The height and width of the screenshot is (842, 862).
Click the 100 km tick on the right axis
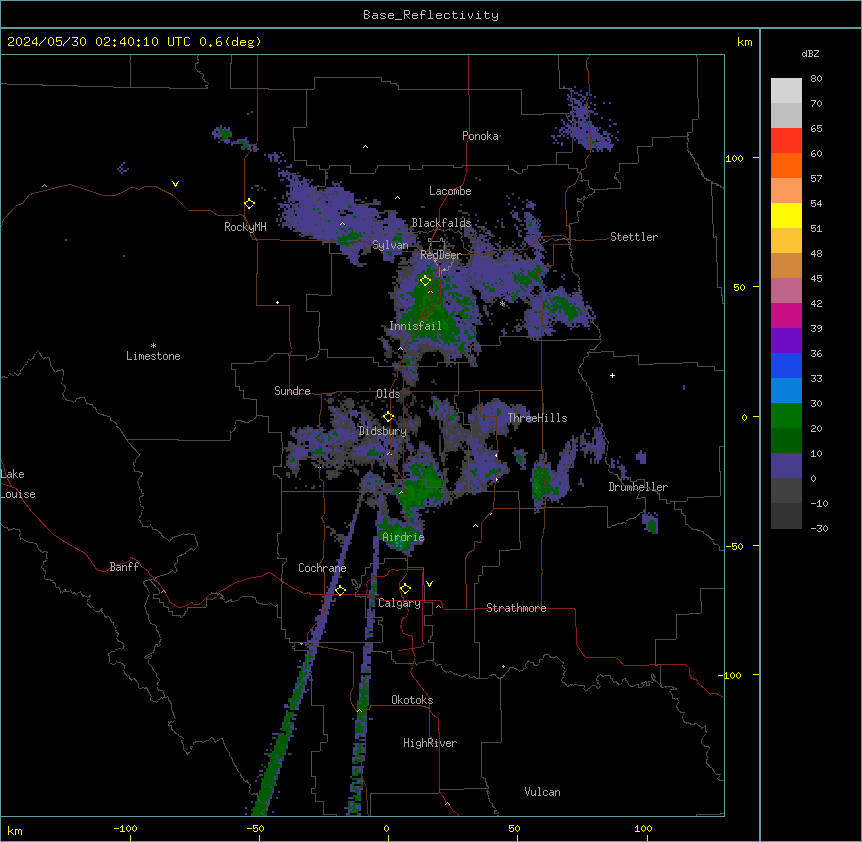[x=734, y=158]
